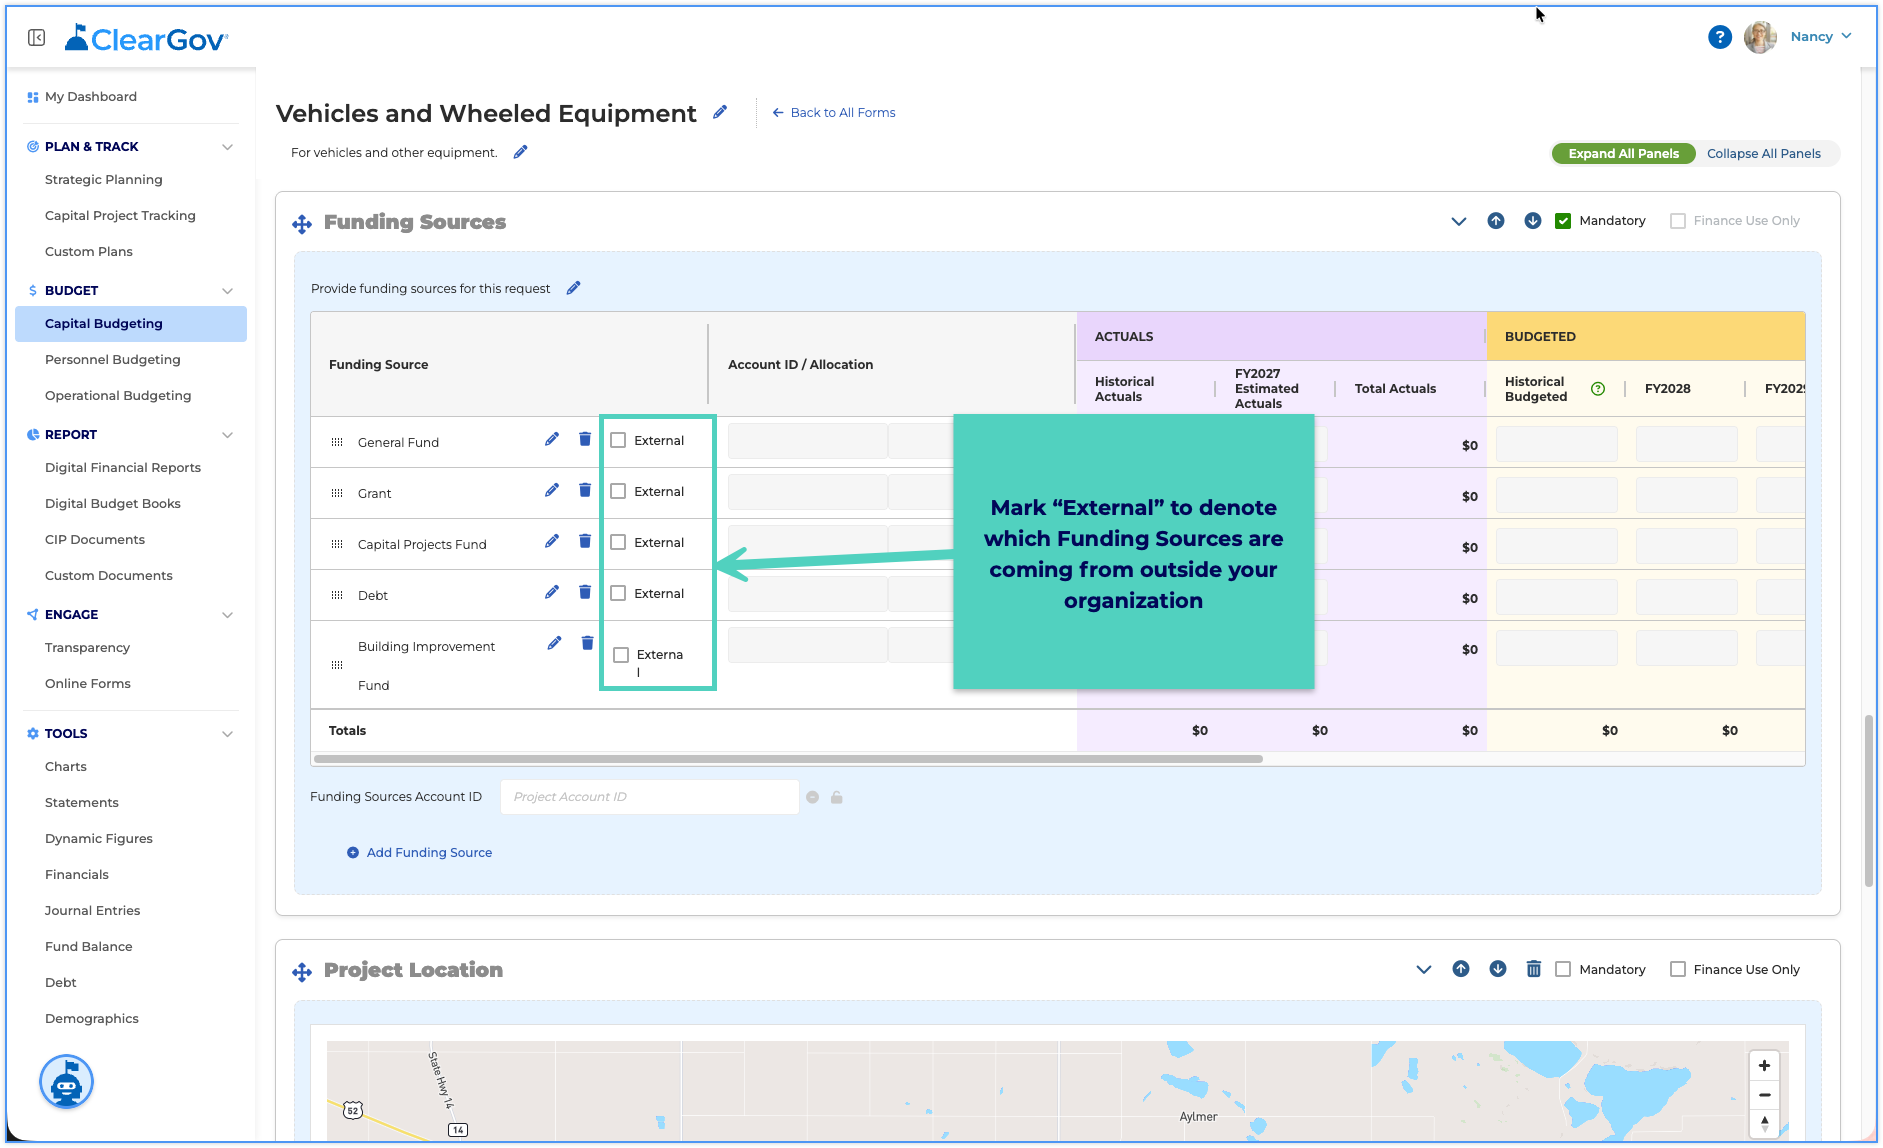Open Personnel Budgeting in sidebar
Screen dimensions: 1883x1148
[113, 359]
